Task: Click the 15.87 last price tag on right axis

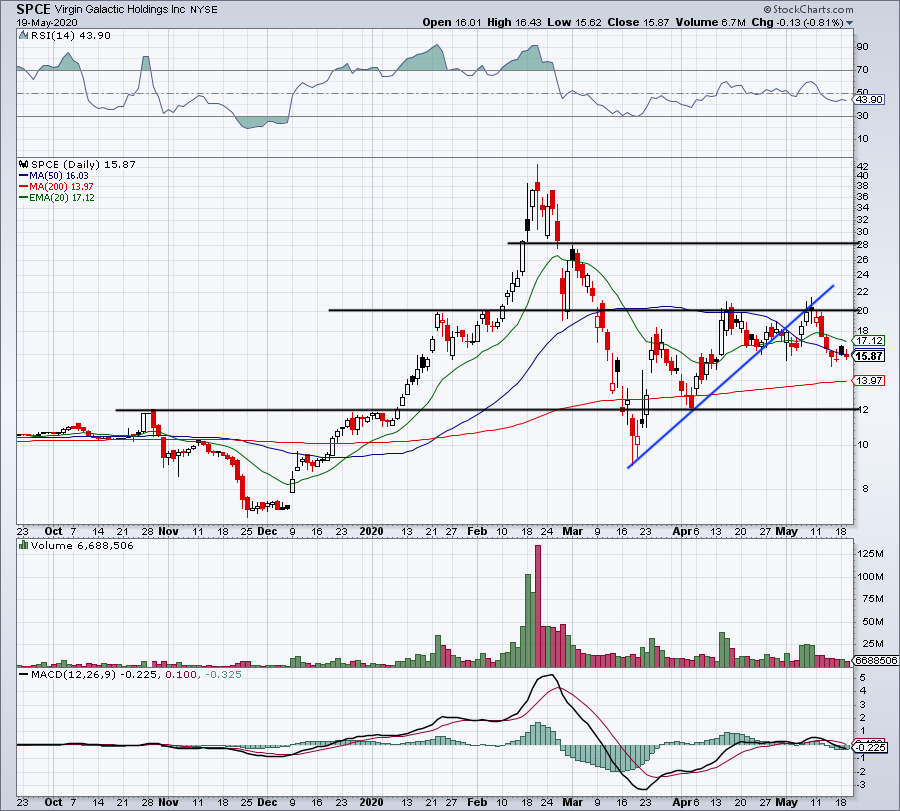Action: [x=869, y=356]
